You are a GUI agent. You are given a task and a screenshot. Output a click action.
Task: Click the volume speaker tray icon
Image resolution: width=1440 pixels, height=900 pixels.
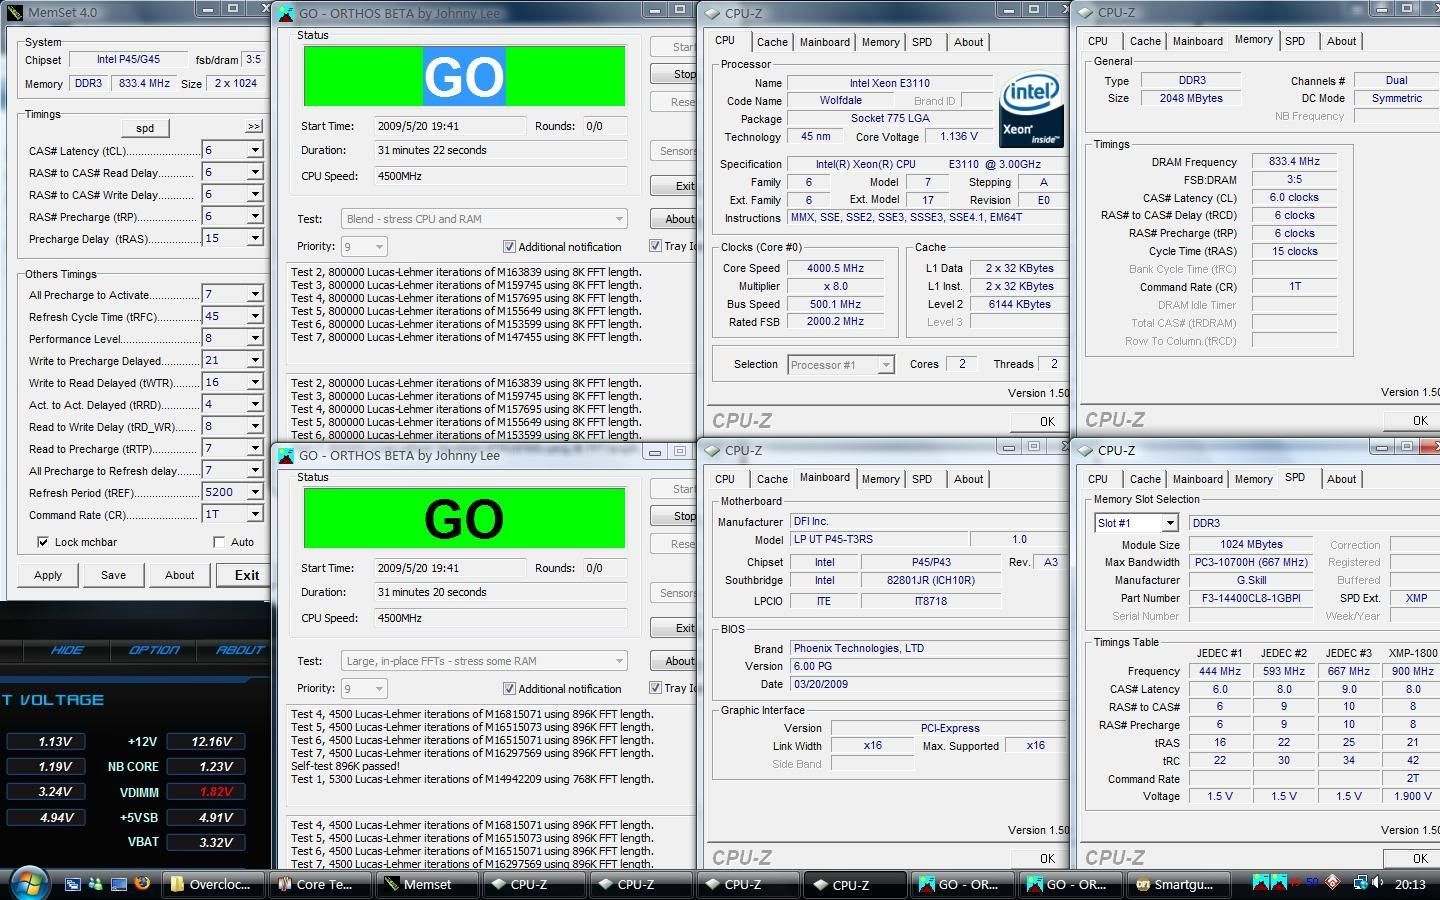[x=1379, y=884]
